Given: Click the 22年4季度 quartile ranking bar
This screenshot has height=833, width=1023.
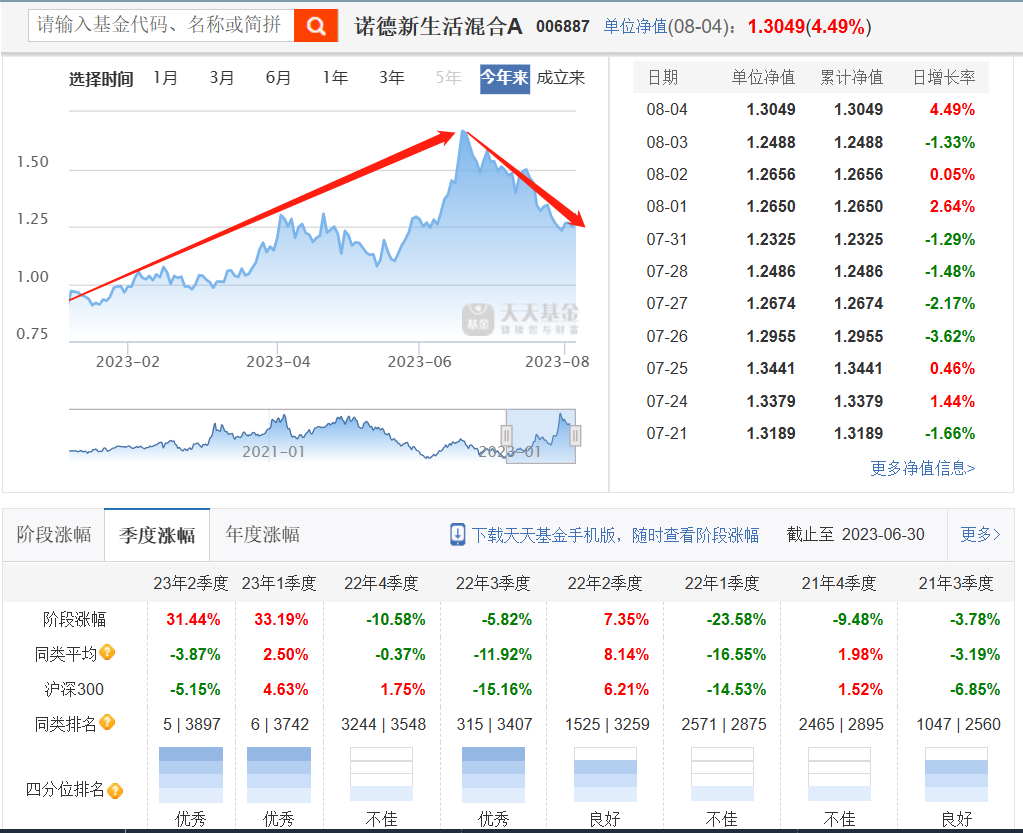Looking at the screenshot, I should click(x=381, y=774).
